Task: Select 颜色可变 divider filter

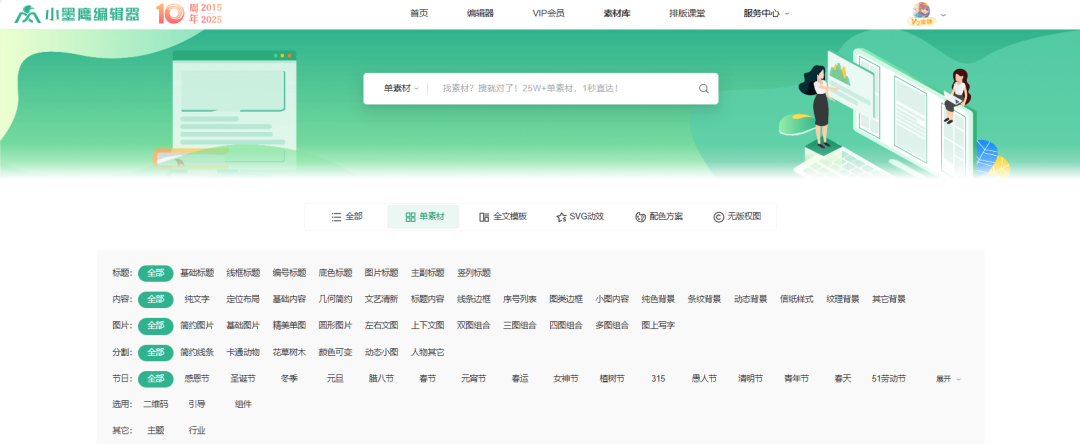Action: (335, 352)
